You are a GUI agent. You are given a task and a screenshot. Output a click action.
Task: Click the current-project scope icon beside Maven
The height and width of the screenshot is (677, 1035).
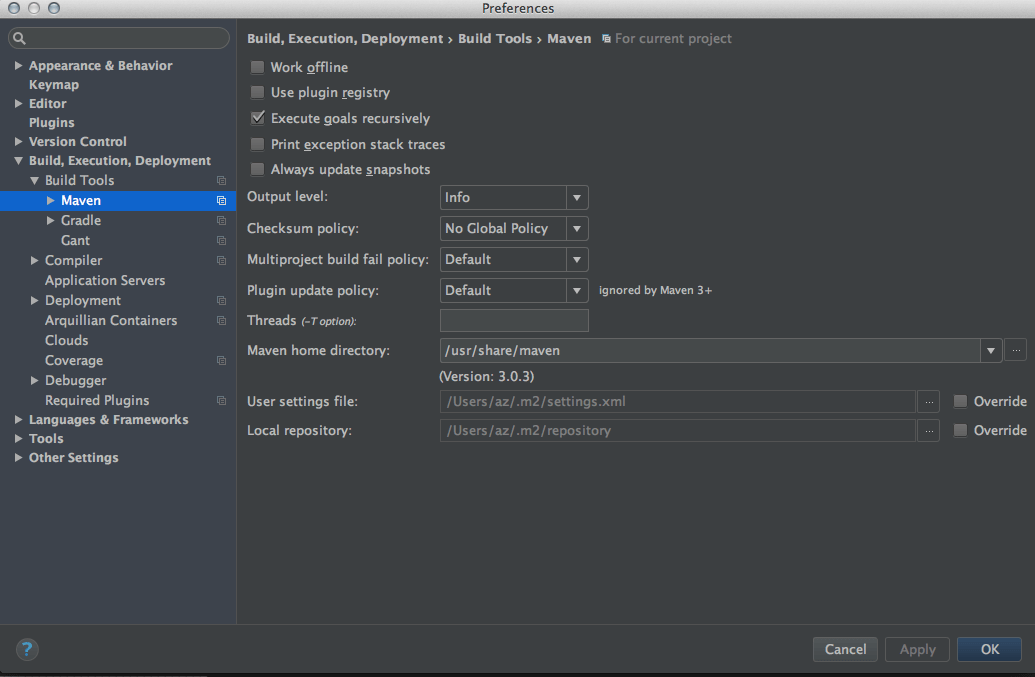(x=221, y=200)
